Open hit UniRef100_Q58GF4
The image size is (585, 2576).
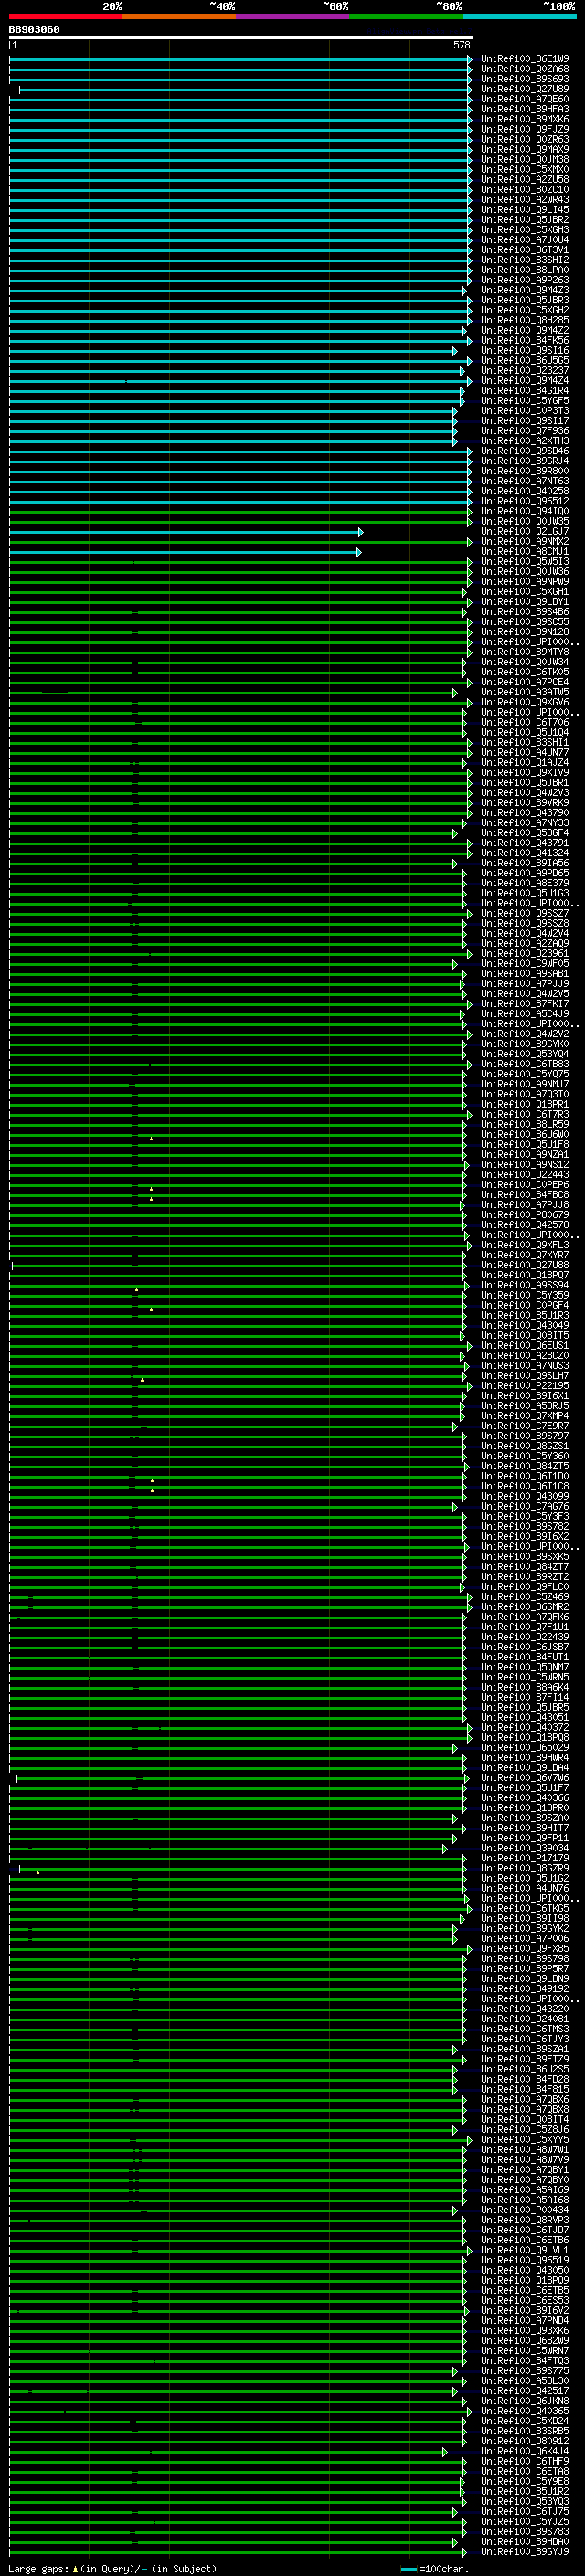tap(525, 833)
